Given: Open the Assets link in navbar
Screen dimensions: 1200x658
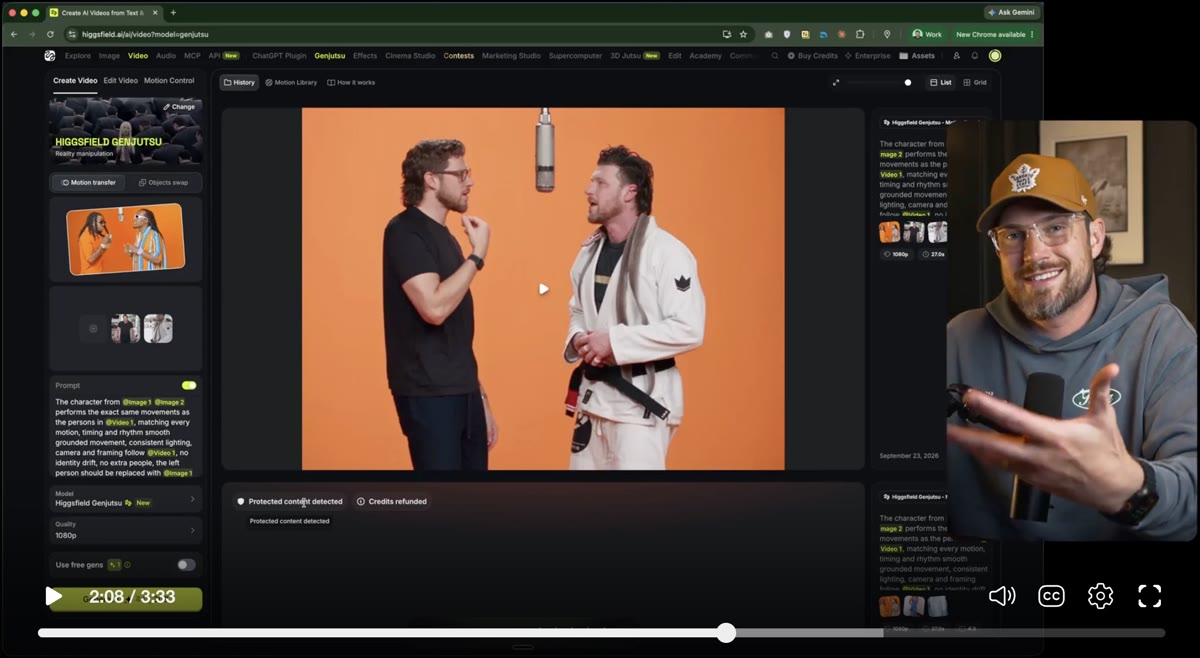Looking at the screenshot, I should 917,56.
